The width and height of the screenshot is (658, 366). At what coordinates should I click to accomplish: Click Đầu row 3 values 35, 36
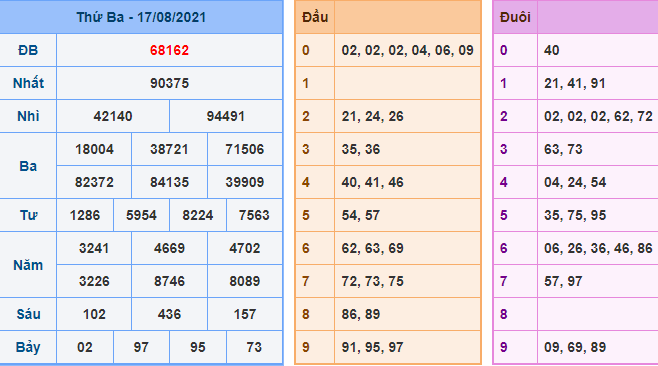[361, 149]
